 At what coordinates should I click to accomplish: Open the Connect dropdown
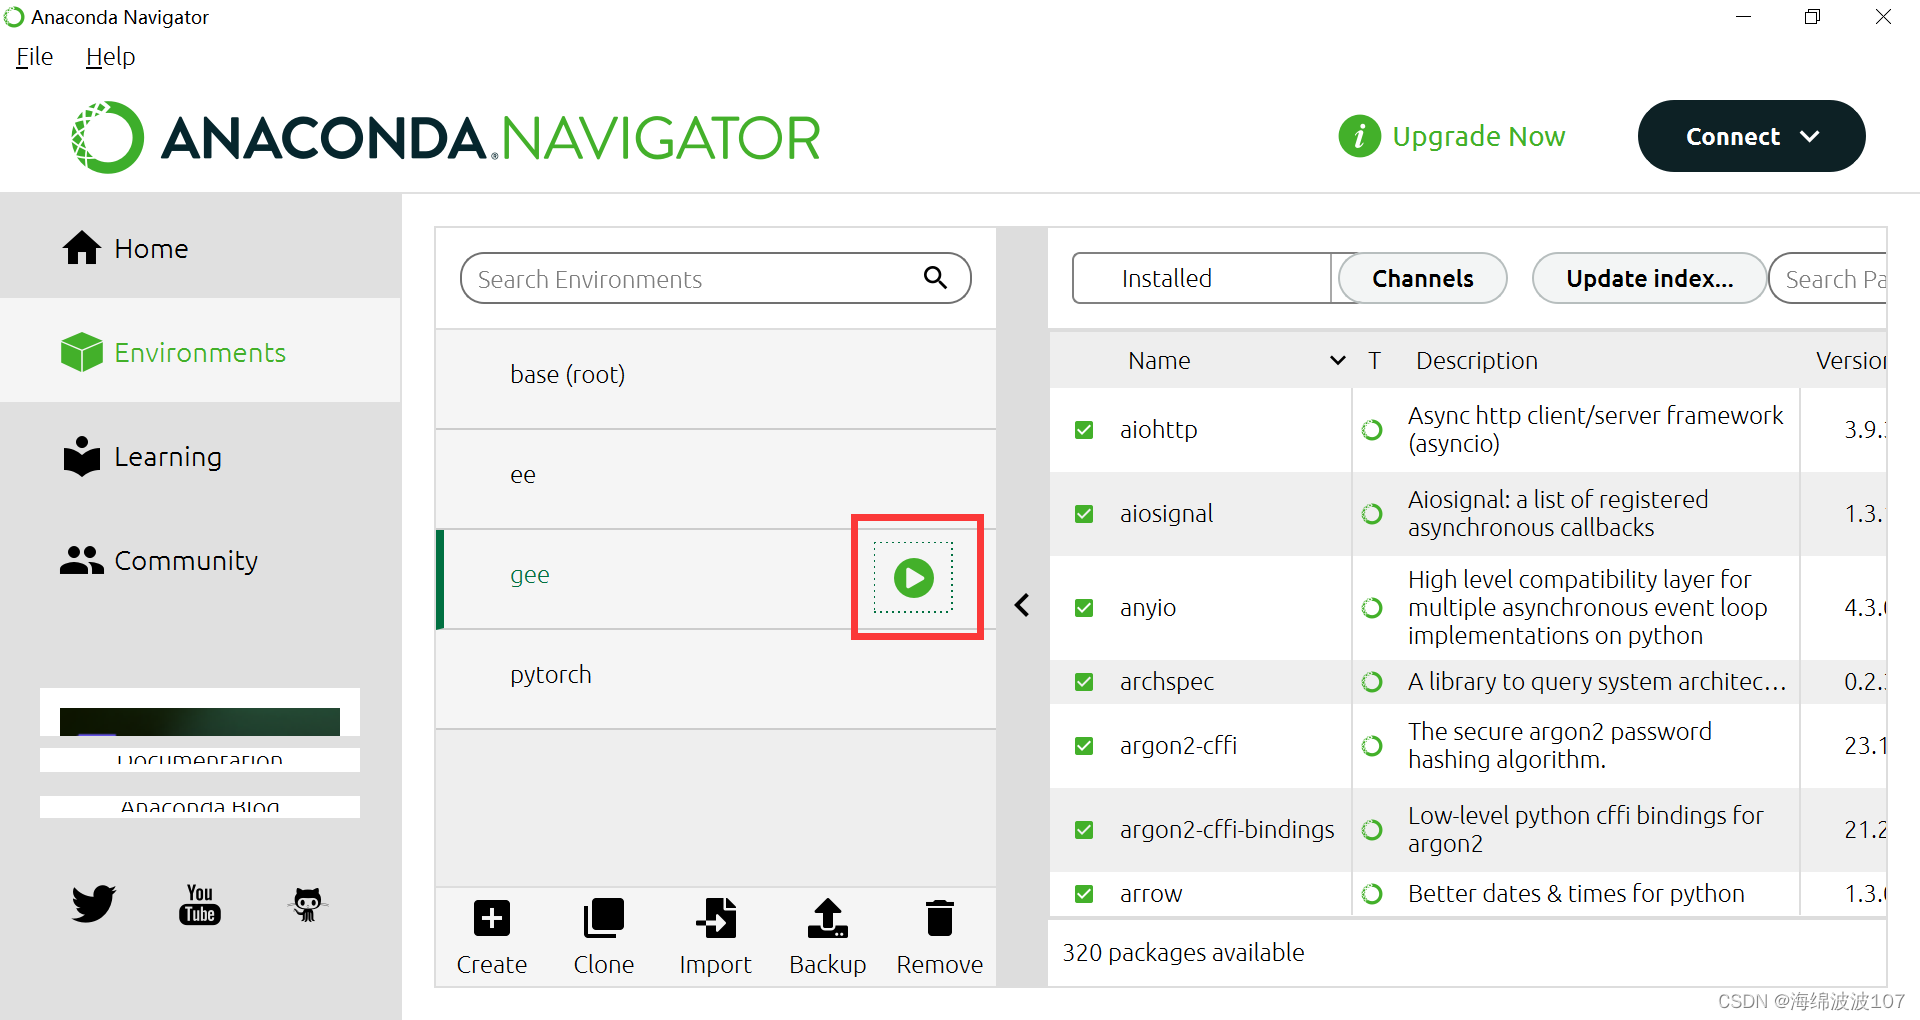click(x=1751, y=136)
